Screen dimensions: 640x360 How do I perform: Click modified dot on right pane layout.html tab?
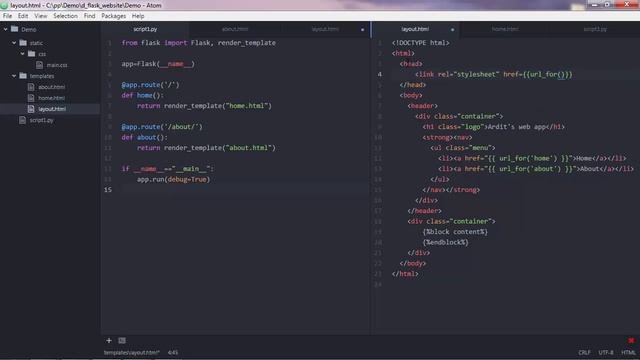pyautogui.click(x=452, y=29)
